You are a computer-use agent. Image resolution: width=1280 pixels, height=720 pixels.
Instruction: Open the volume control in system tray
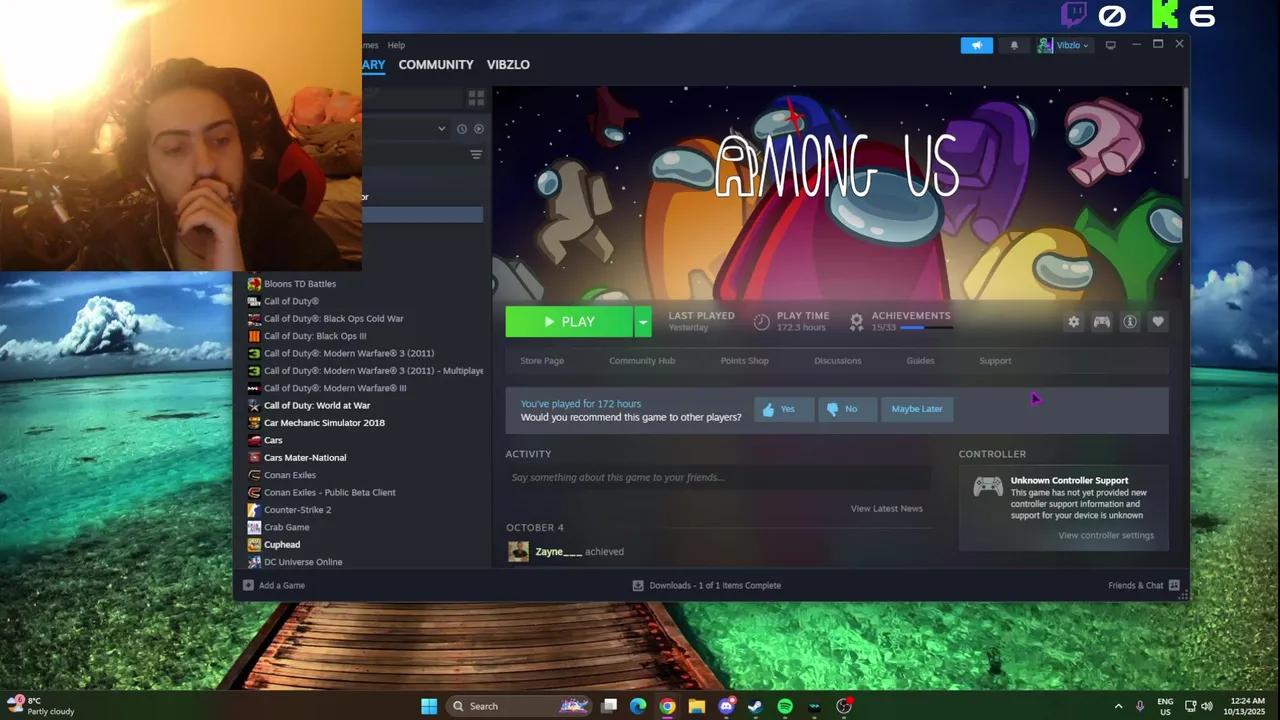click(x=1207, y=706)
